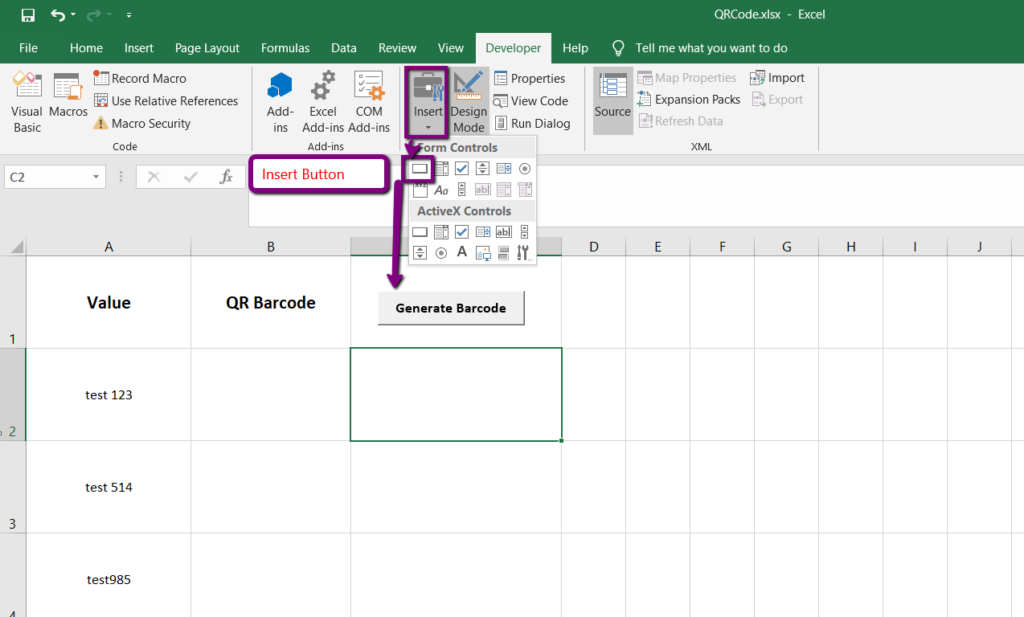Switch to the Developer tab

pos(513,47)
